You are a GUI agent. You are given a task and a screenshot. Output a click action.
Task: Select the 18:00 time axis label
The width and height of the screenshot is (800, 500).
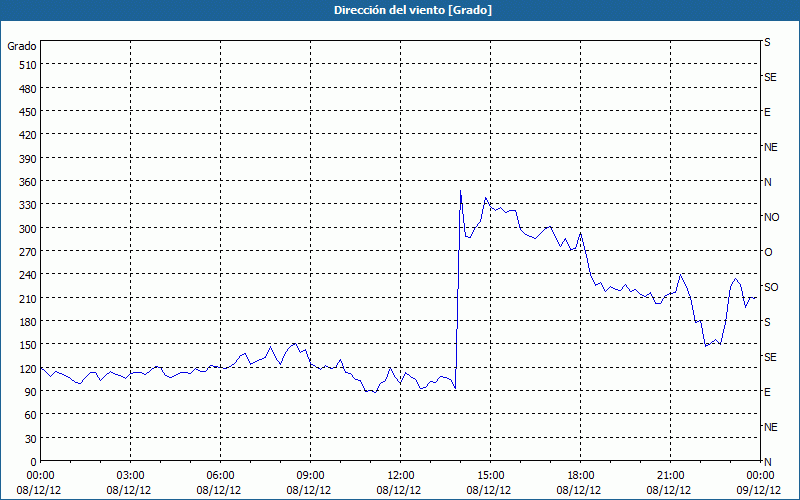[x=581, y=476]
